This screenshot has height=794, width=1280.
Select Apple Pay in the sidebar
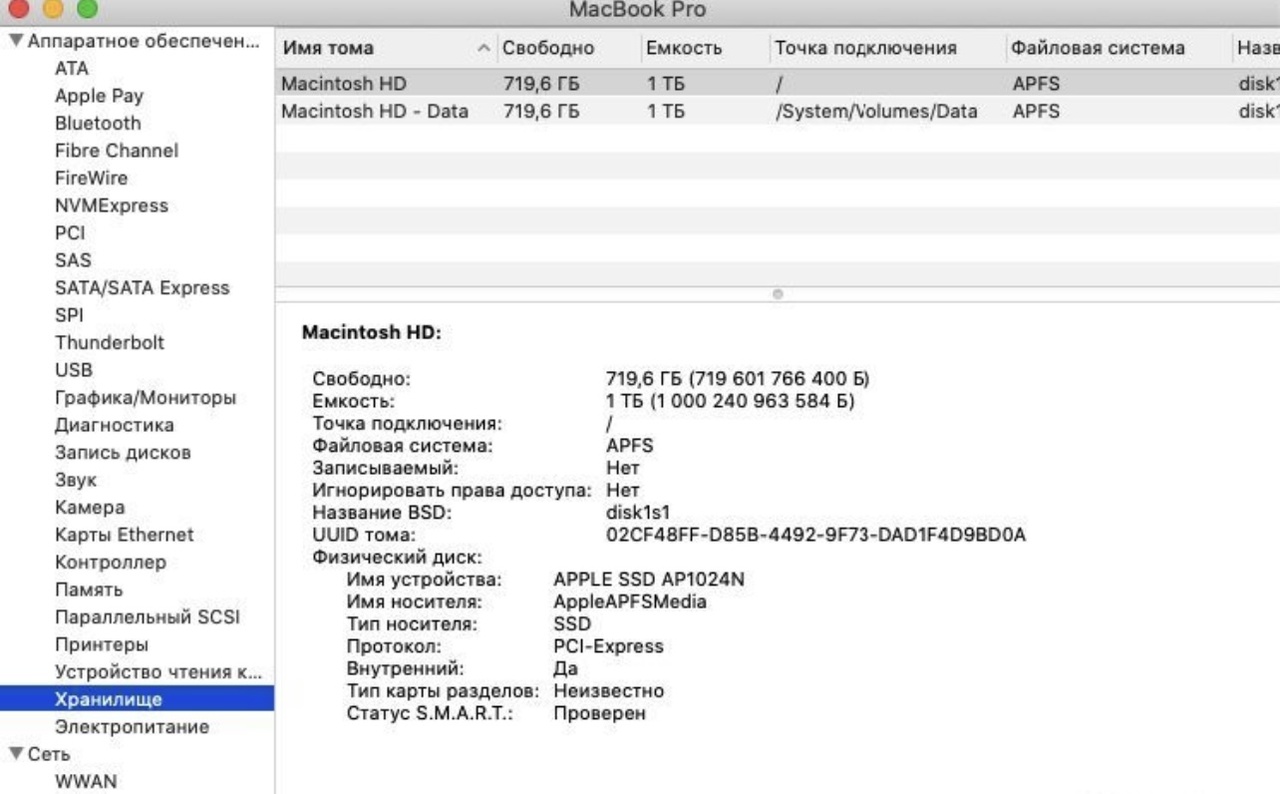(x=99, y=96)
